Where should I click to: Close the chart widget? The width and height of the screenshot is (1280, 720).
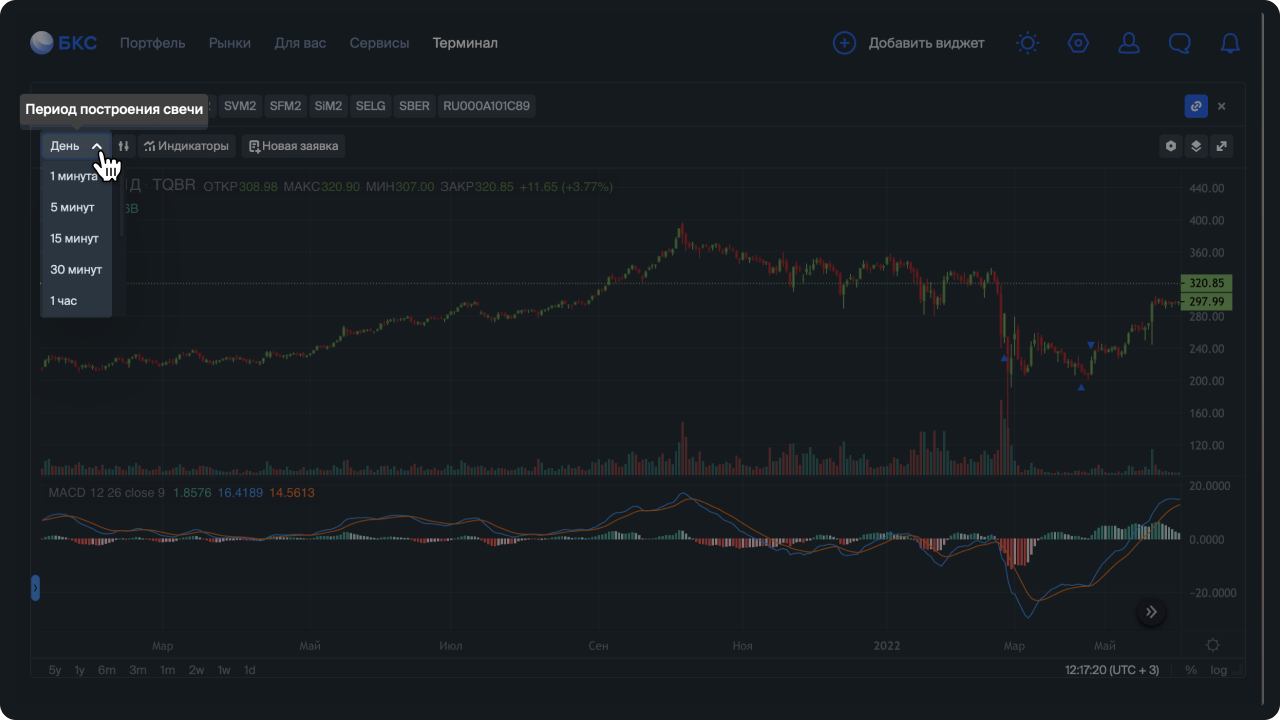click(1222, 106)
